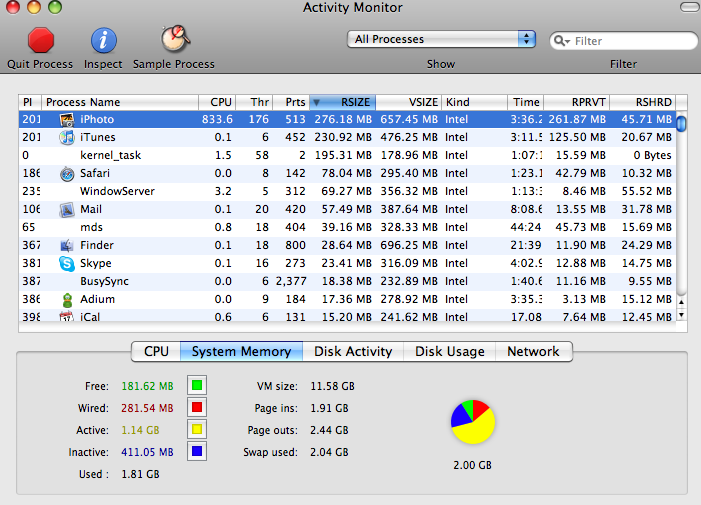Click the Finder face icon in list
Viewport: 701px width, 505px height.
point(67,245)
